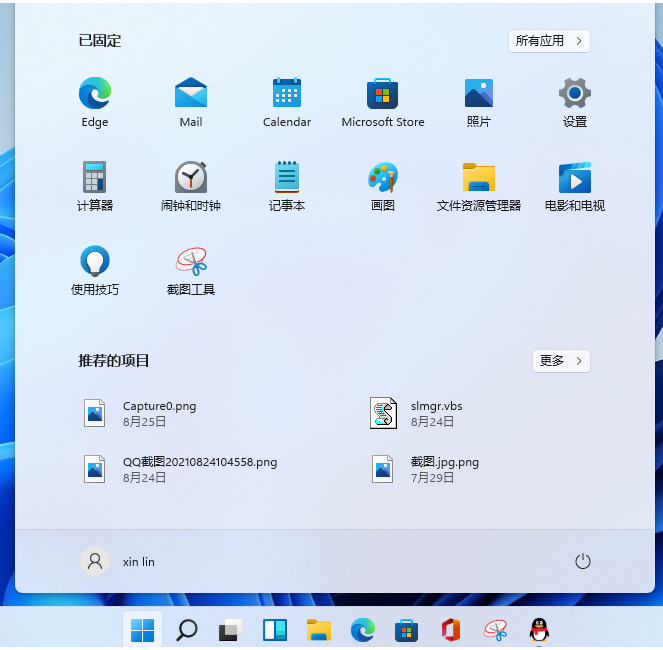Open QQ penguin on taskbar
Viewport: 663px width, 650px height.
pos(539,630)
